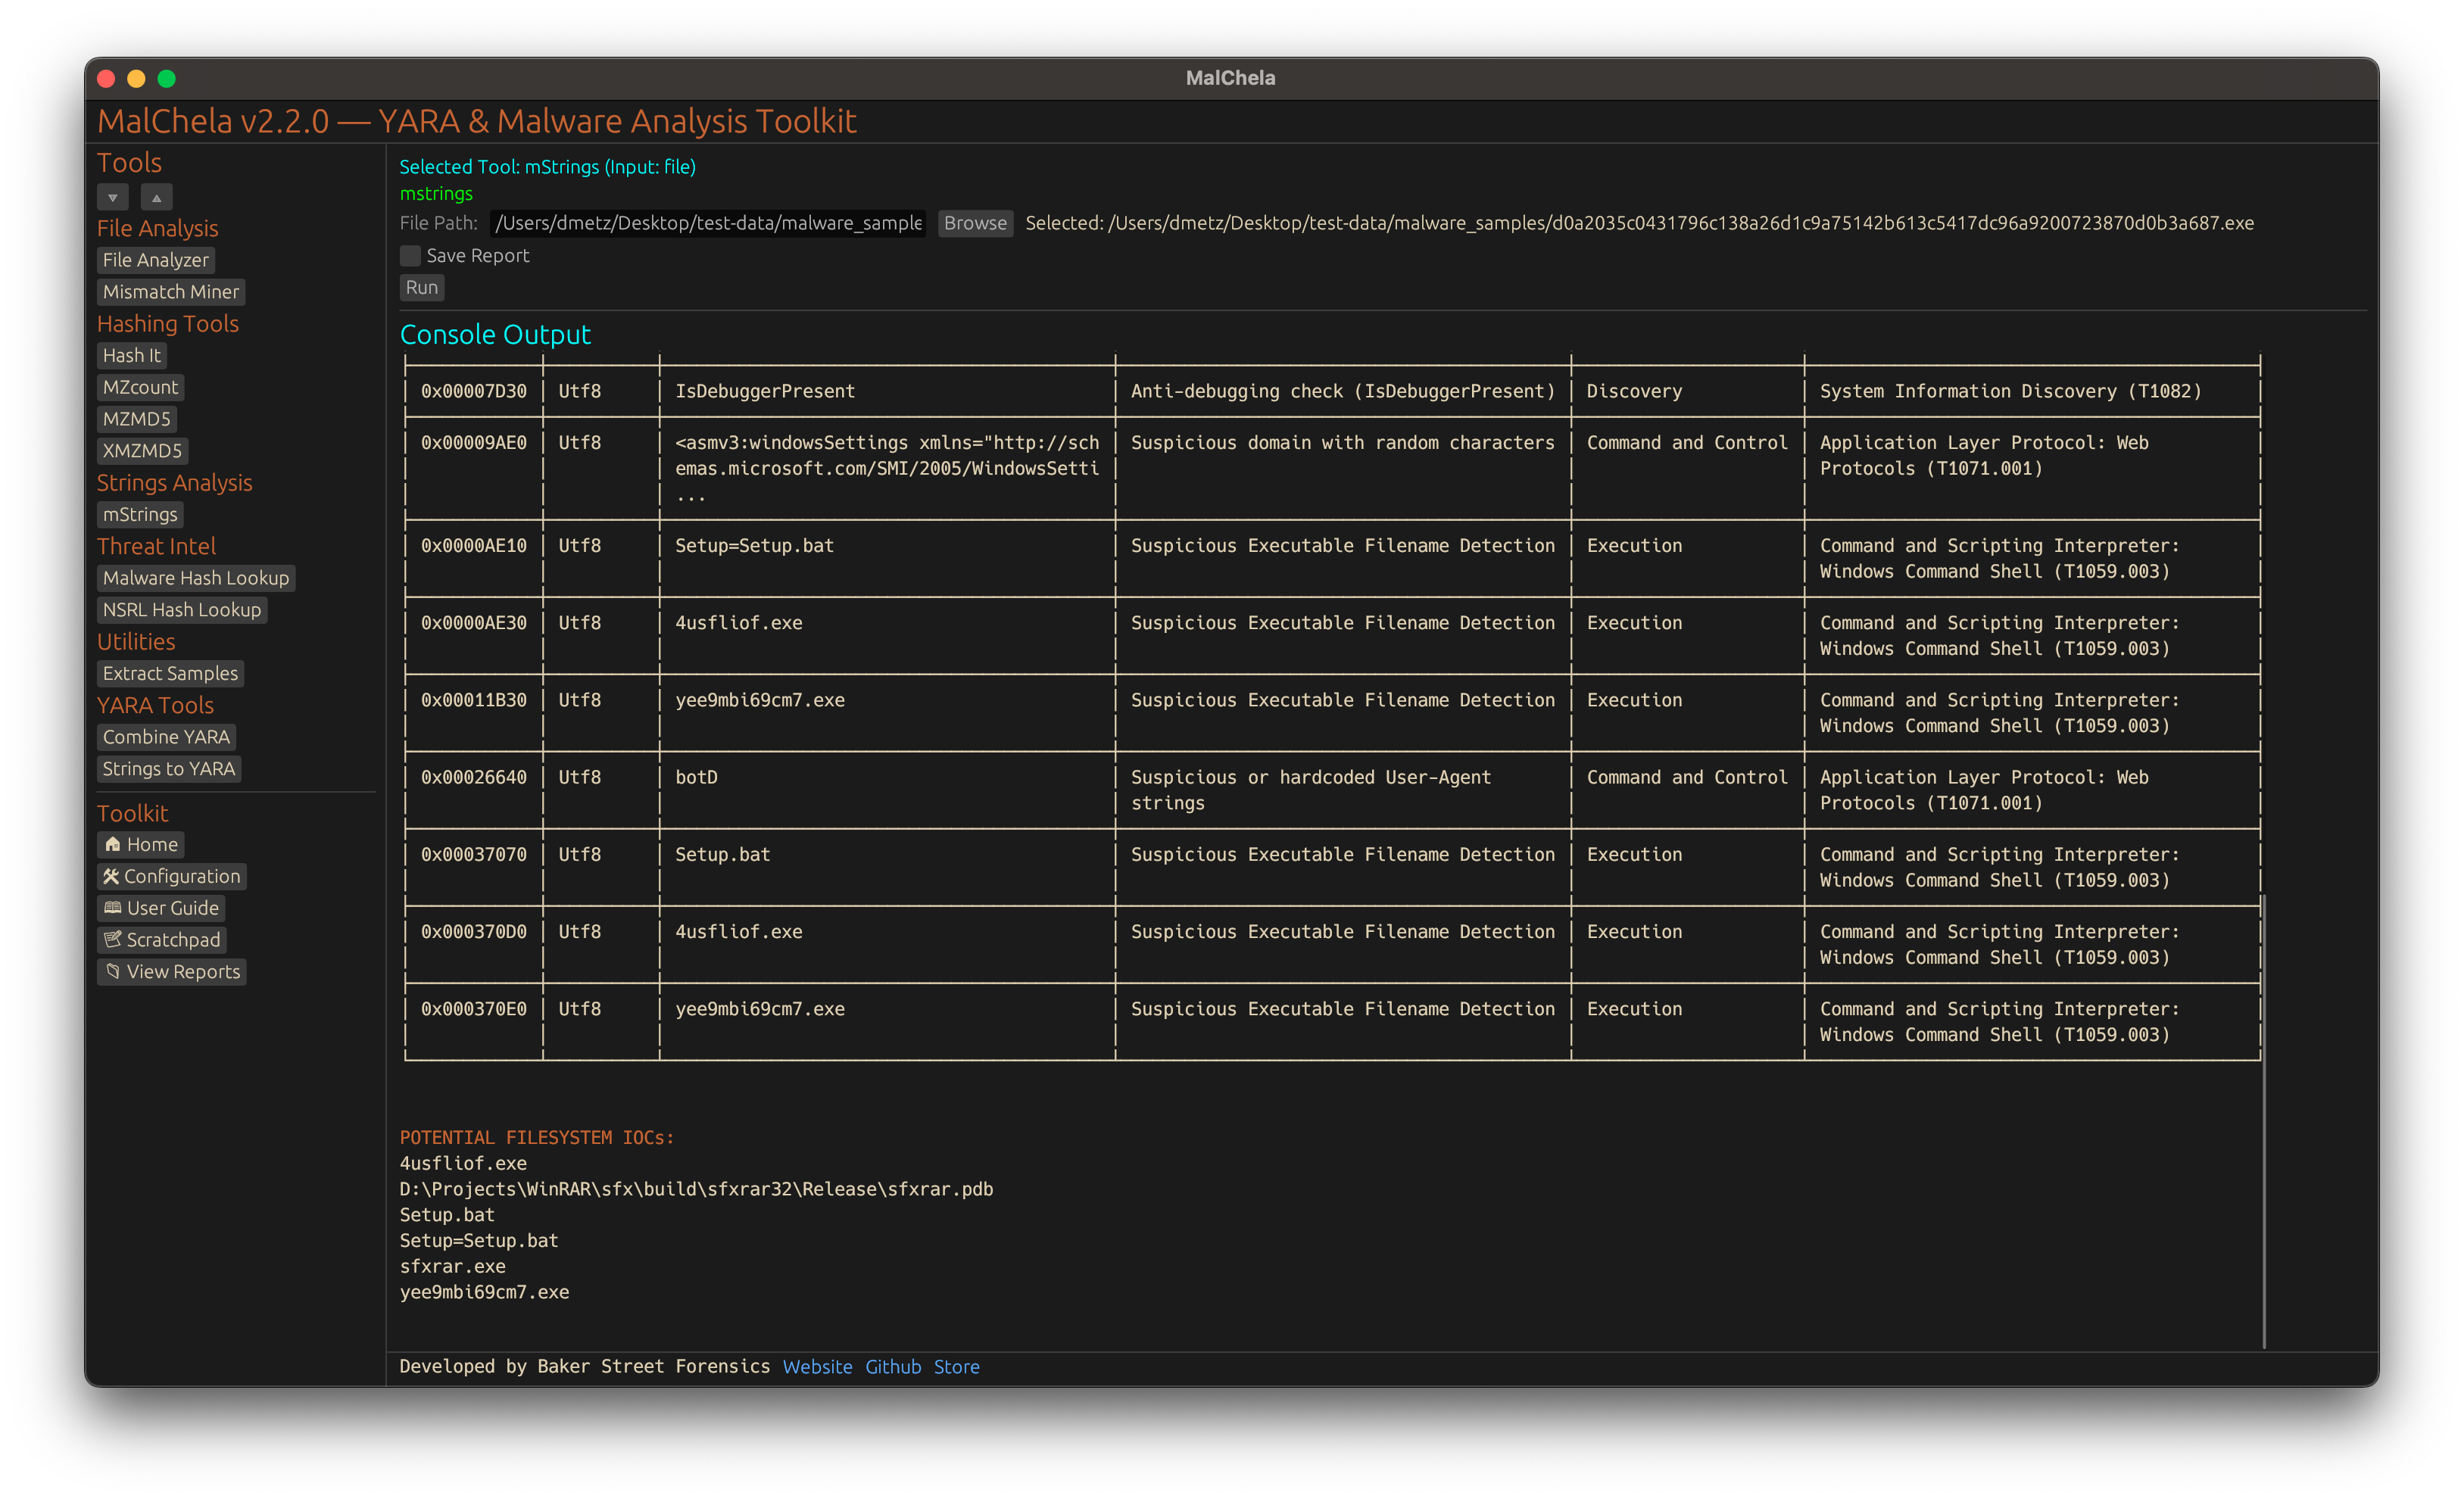Click Suspicious or hardcoded User-Agent strings cell
Screen dimensions: 2464x1499
pos(1311,790)
